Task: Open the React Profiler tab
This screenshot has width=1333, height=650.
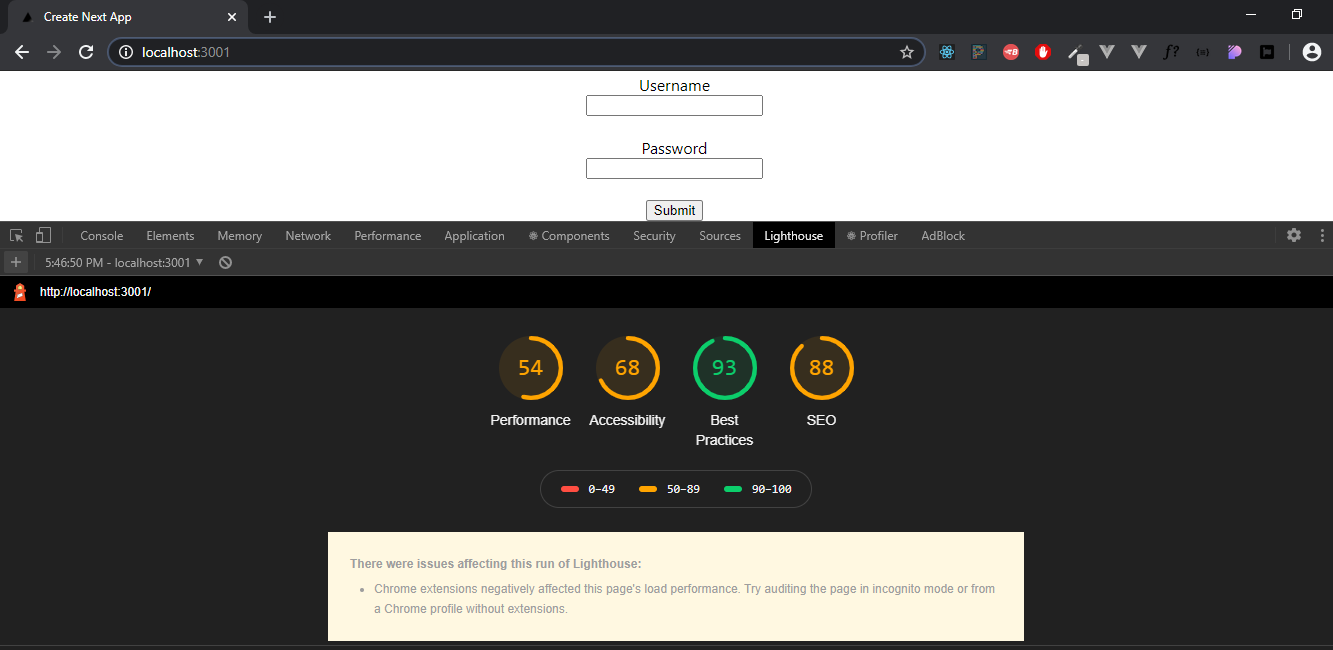Action: coord(872,236)
